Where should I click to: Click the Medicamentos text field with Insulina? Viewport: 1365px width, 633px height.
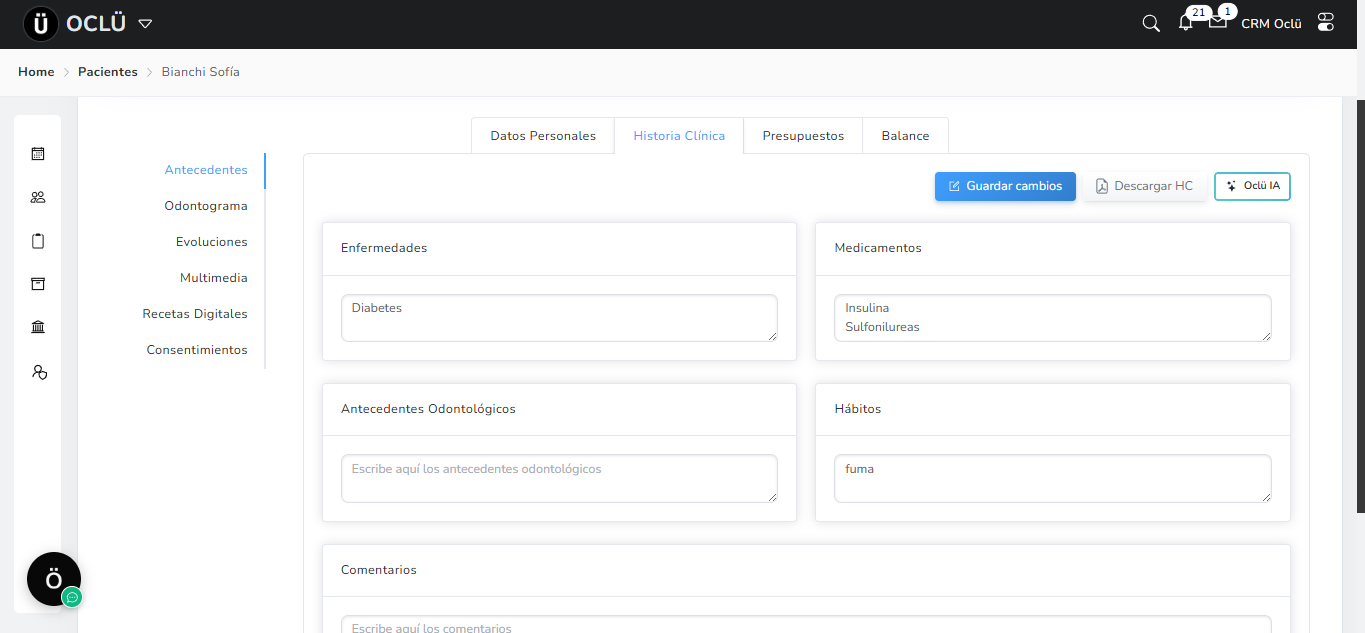pyautogui.click(x=1053, y=318)
